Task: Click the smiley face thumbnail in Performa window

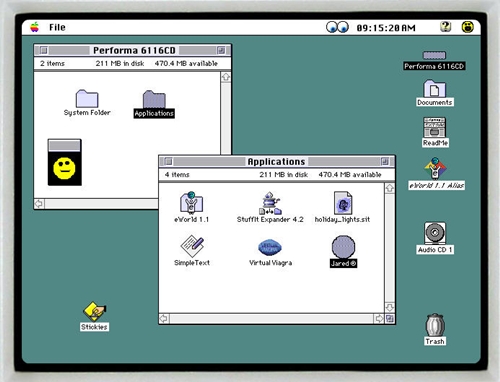Action: coord(64,162)
